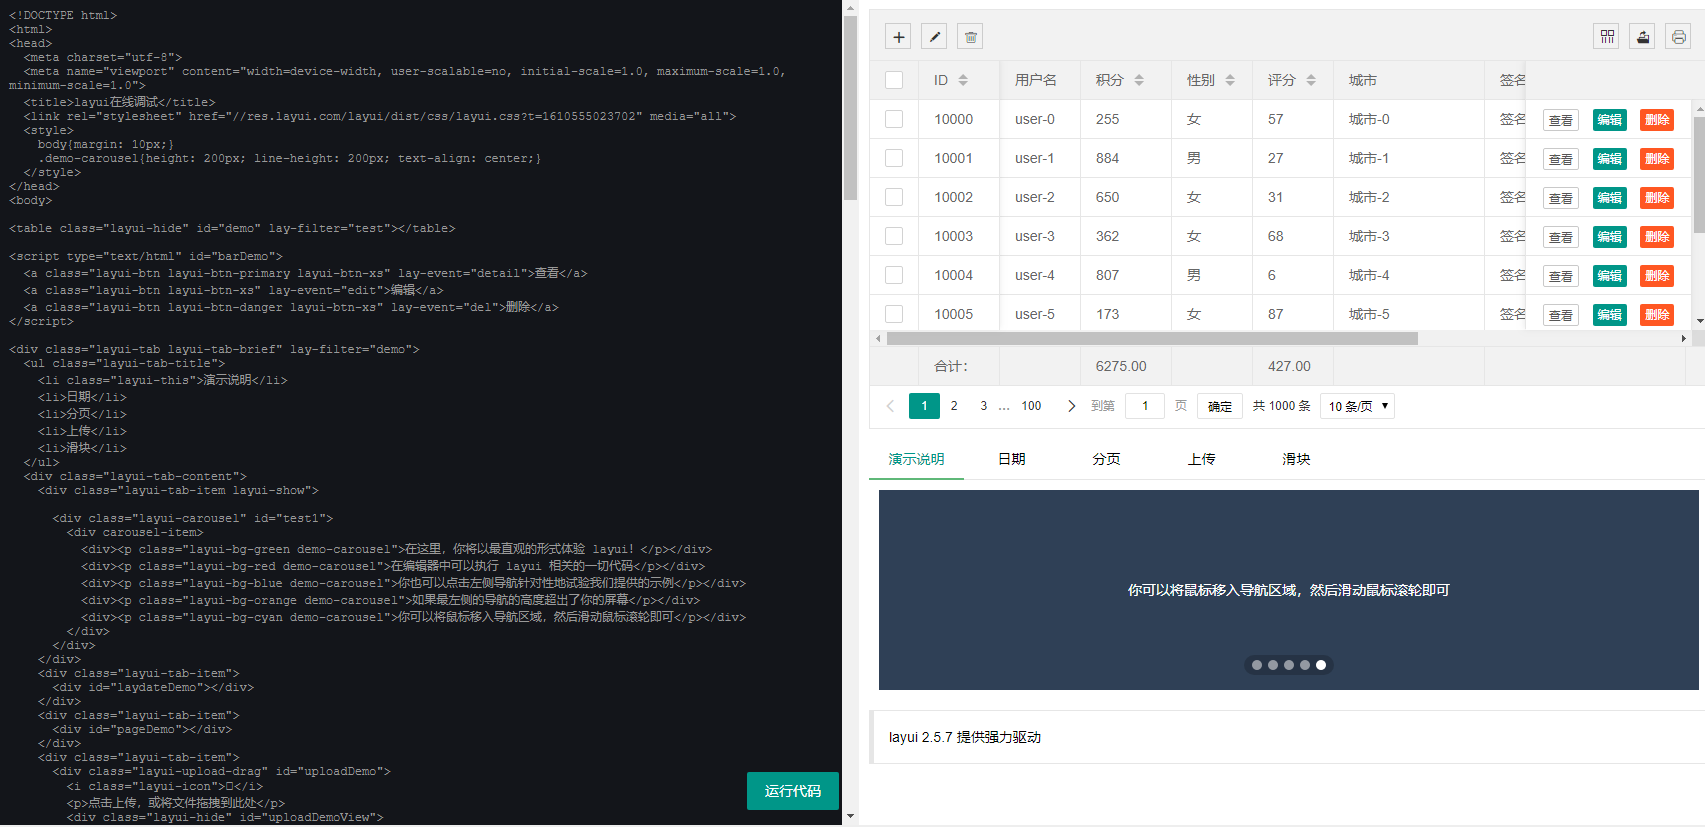1705x827 pixels.
Task: Open the 10 条/页 page size dropdown
Action: point(1357,406)
